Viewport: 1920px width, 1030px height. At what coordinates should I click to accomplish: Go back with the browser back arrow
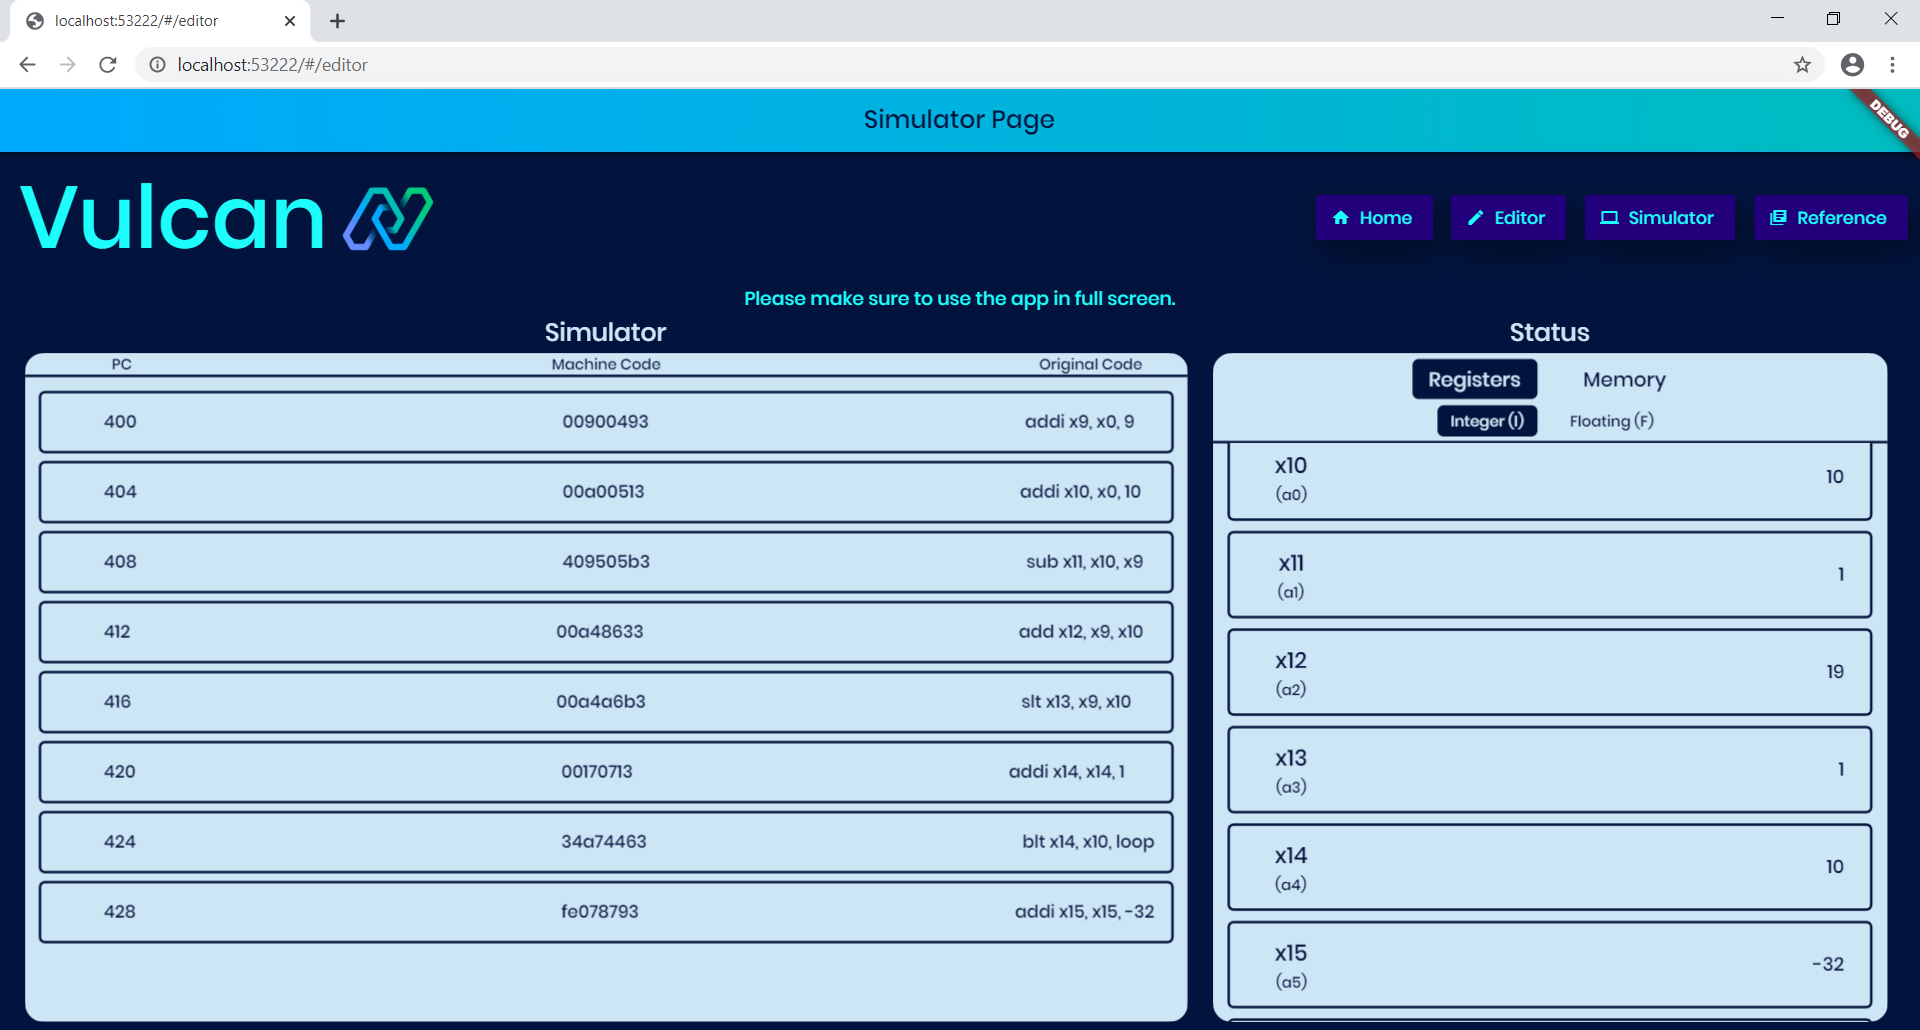27,65
